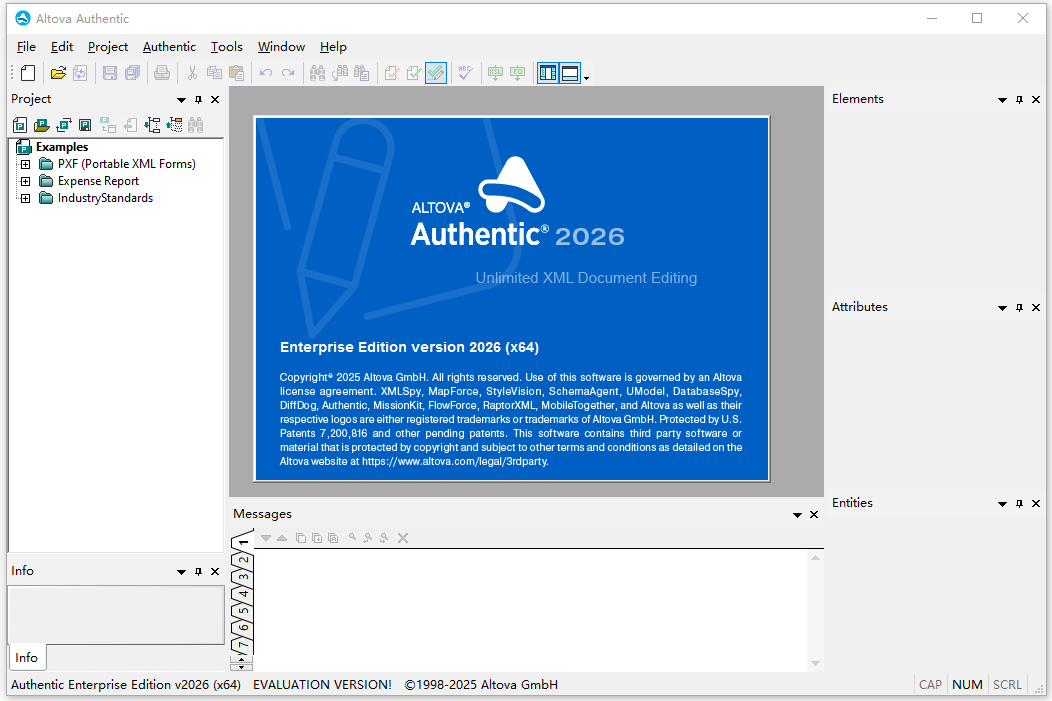Undo the last action
This screenshot has width=1052, height=701.
[264, 72]
